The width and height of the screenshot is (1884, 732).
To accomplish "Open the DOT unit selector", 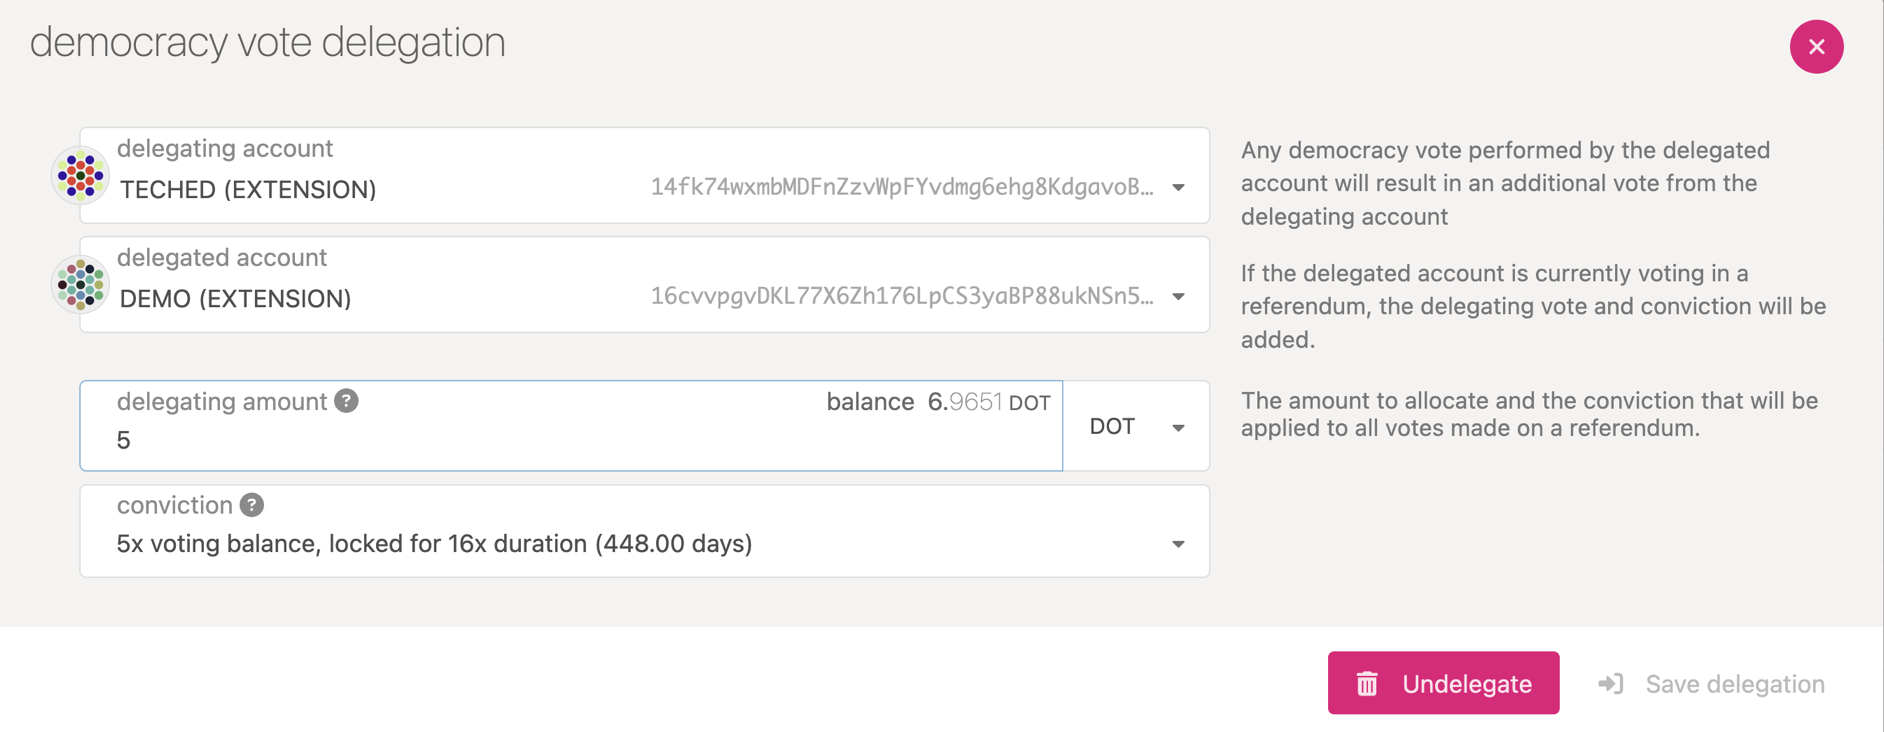I will click(1136, 426).
